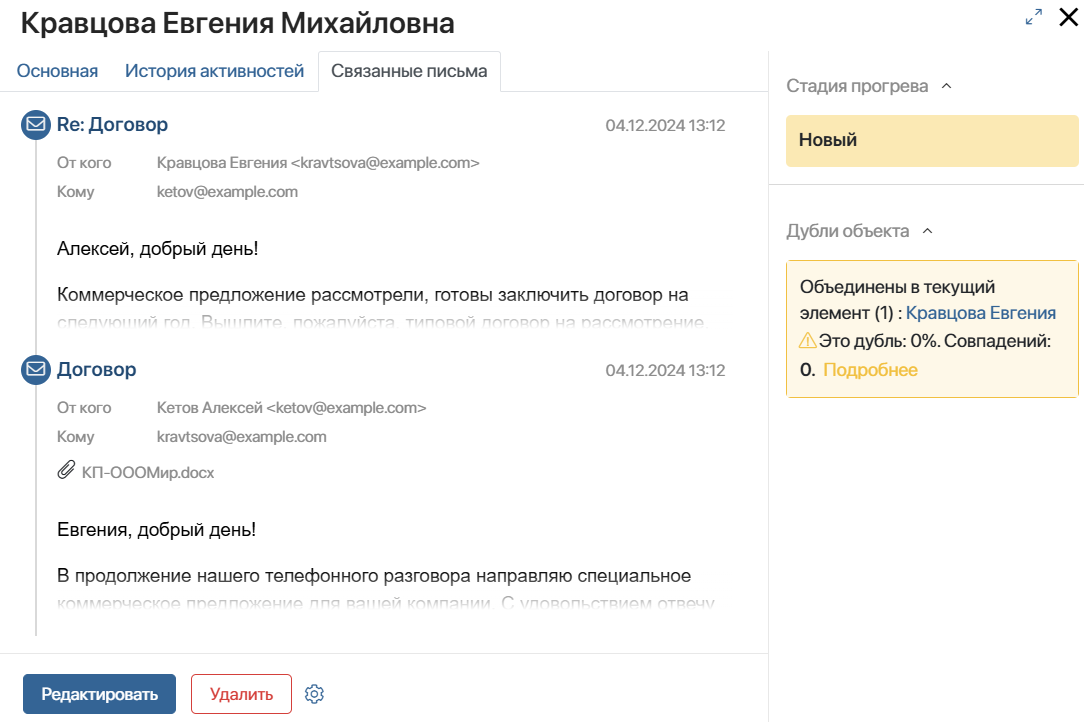Image resolution: width=1084 pixels, height=722 pixels.
Task: Click the expand to fullscreen arrows icon
Action: coord(1034,17)
